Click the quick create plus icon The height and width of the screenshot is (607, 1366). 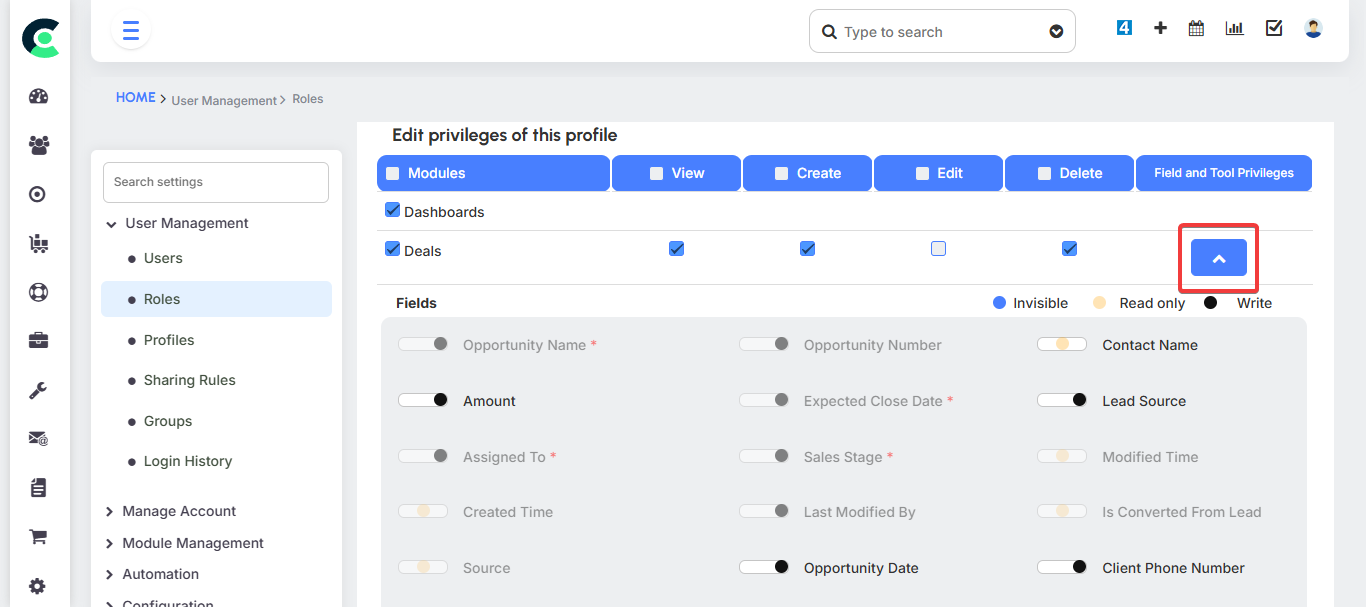click(x=1160, y=29)
